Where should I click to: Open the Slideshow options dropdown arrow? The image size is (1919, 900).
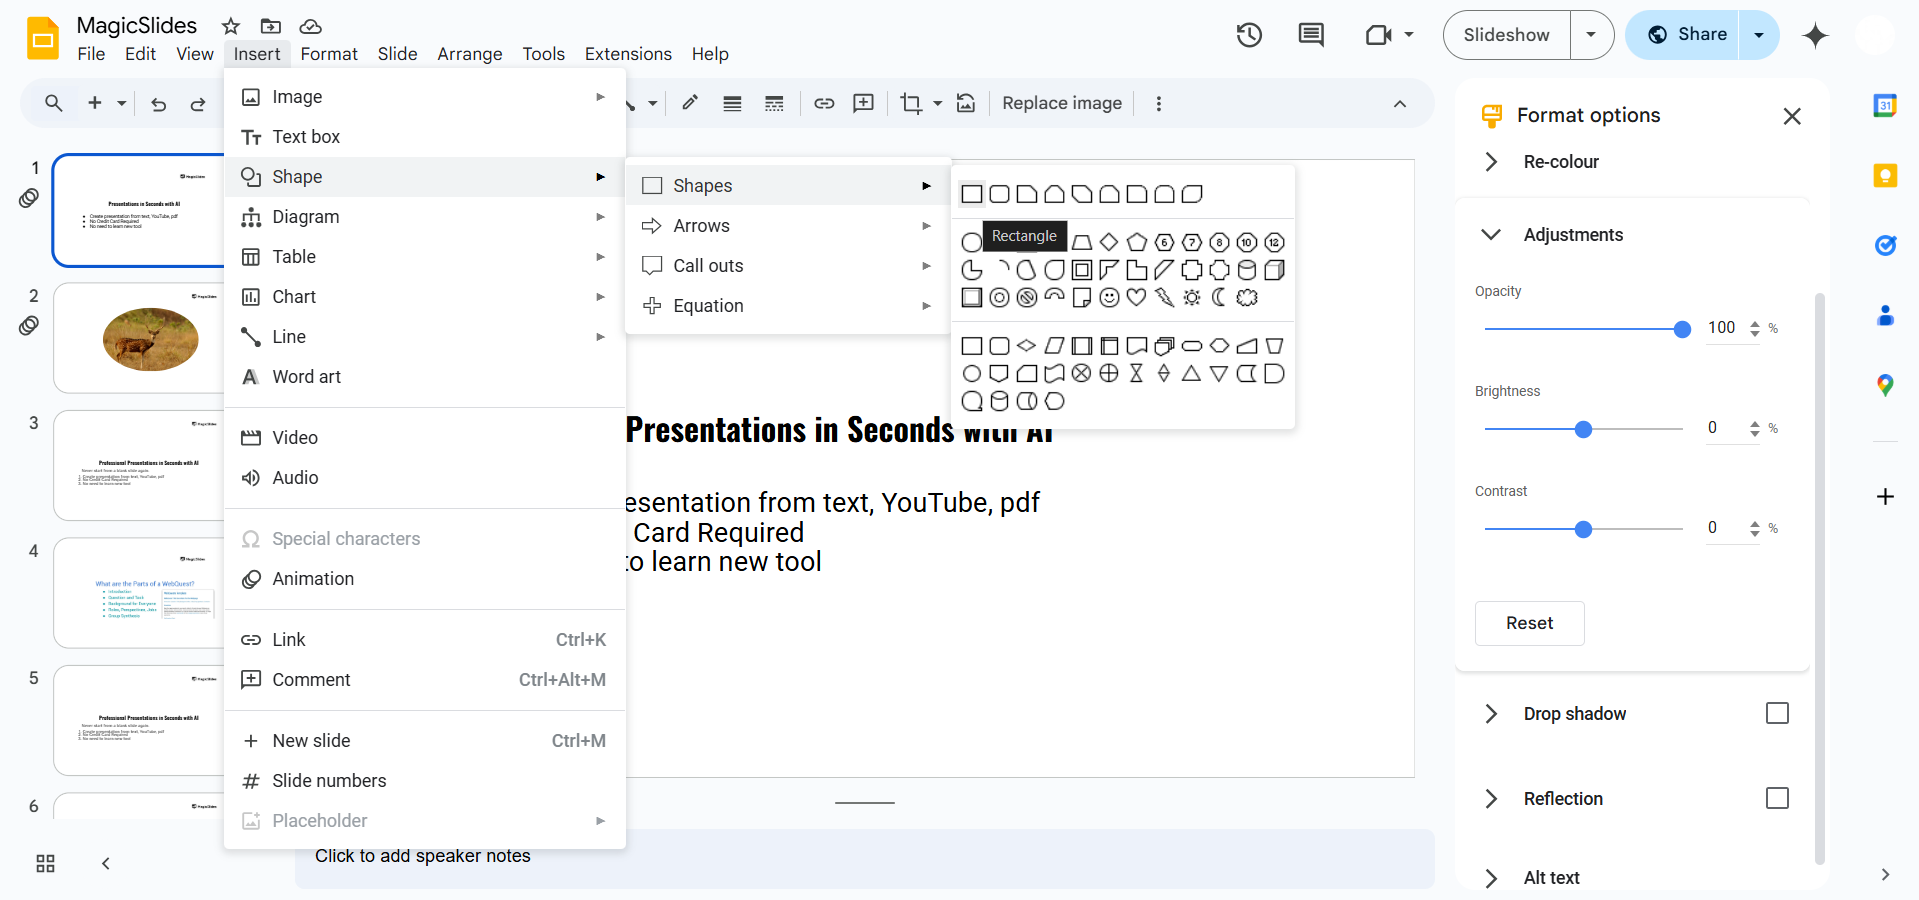coord(1591,35)
